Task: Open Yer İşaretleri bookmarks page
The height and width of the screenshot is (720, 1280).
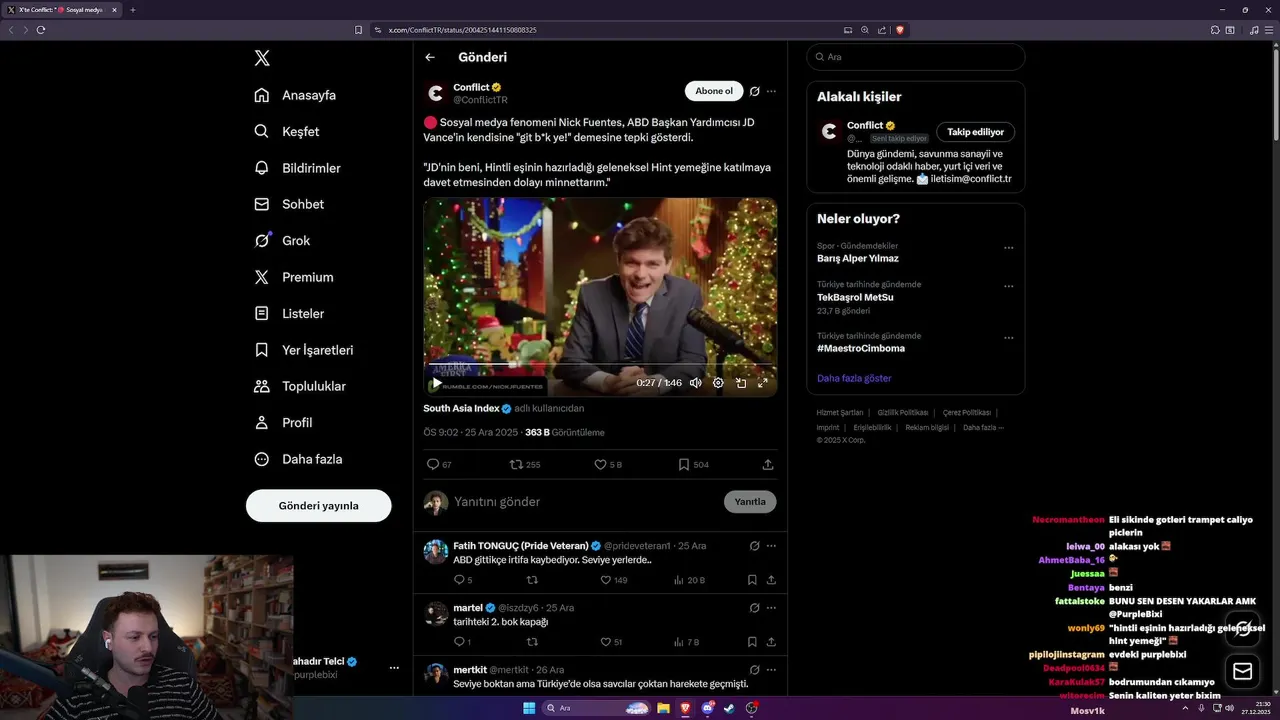Action: coord(304,350)
